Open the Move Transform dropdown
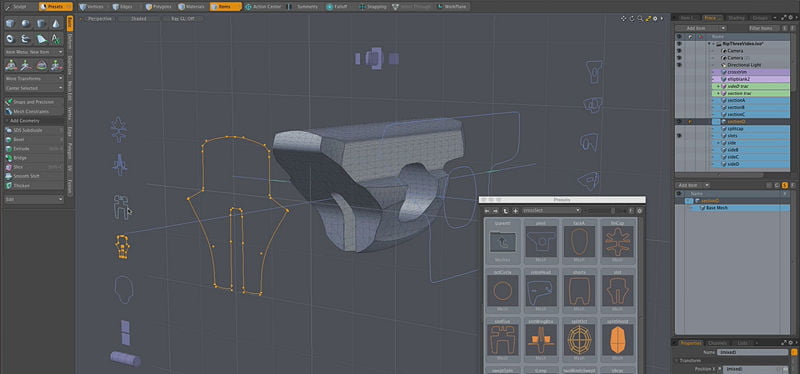 (x=34, y=79)
